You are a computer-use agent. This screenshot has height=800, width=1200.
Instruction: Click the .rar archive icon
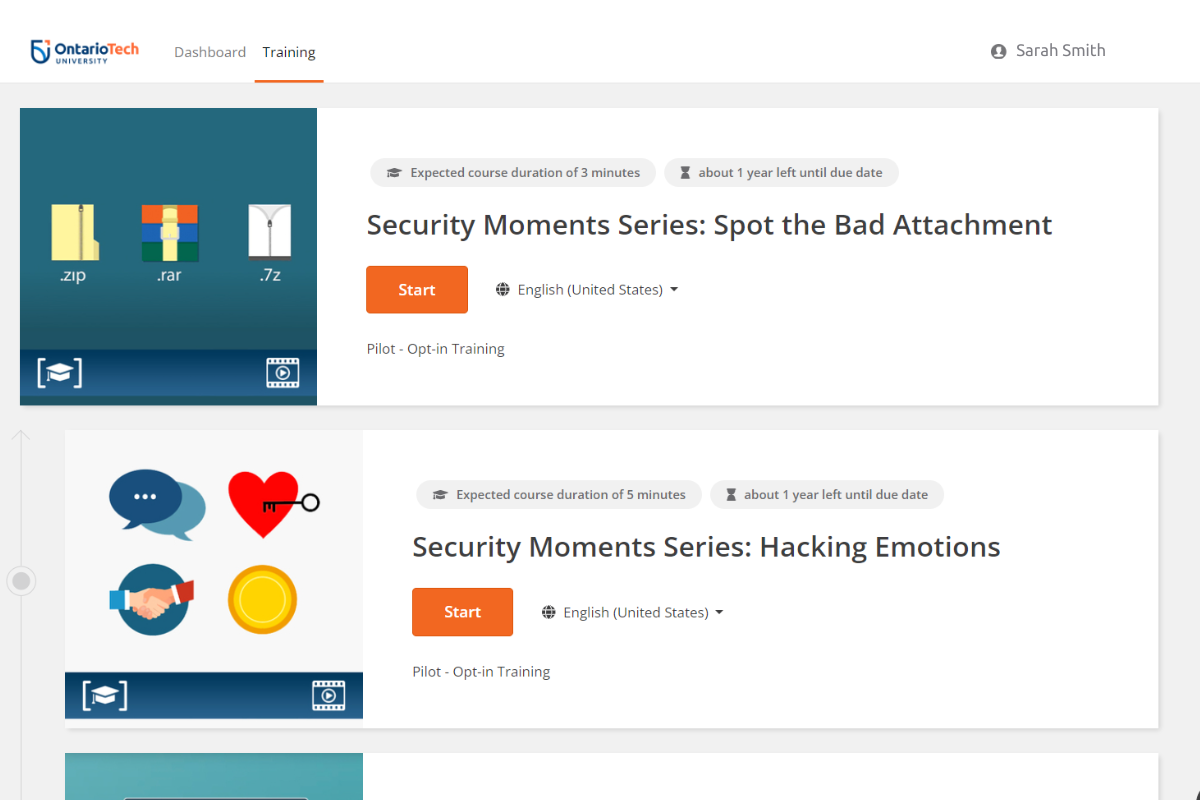coord(169,233)
